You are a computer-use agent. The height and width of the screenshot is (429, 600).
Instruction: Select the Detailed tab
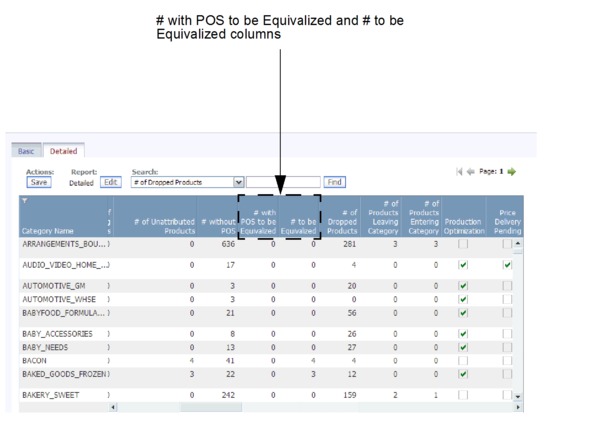[x=61, y=151]
